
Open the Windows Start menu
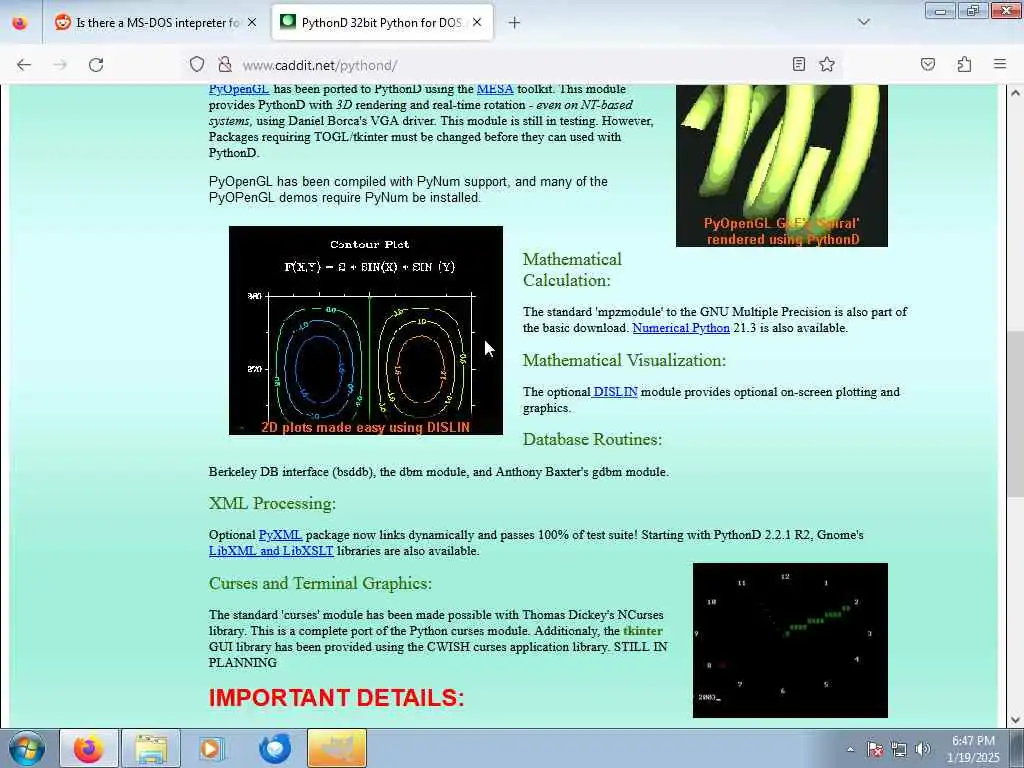[26, 748]
